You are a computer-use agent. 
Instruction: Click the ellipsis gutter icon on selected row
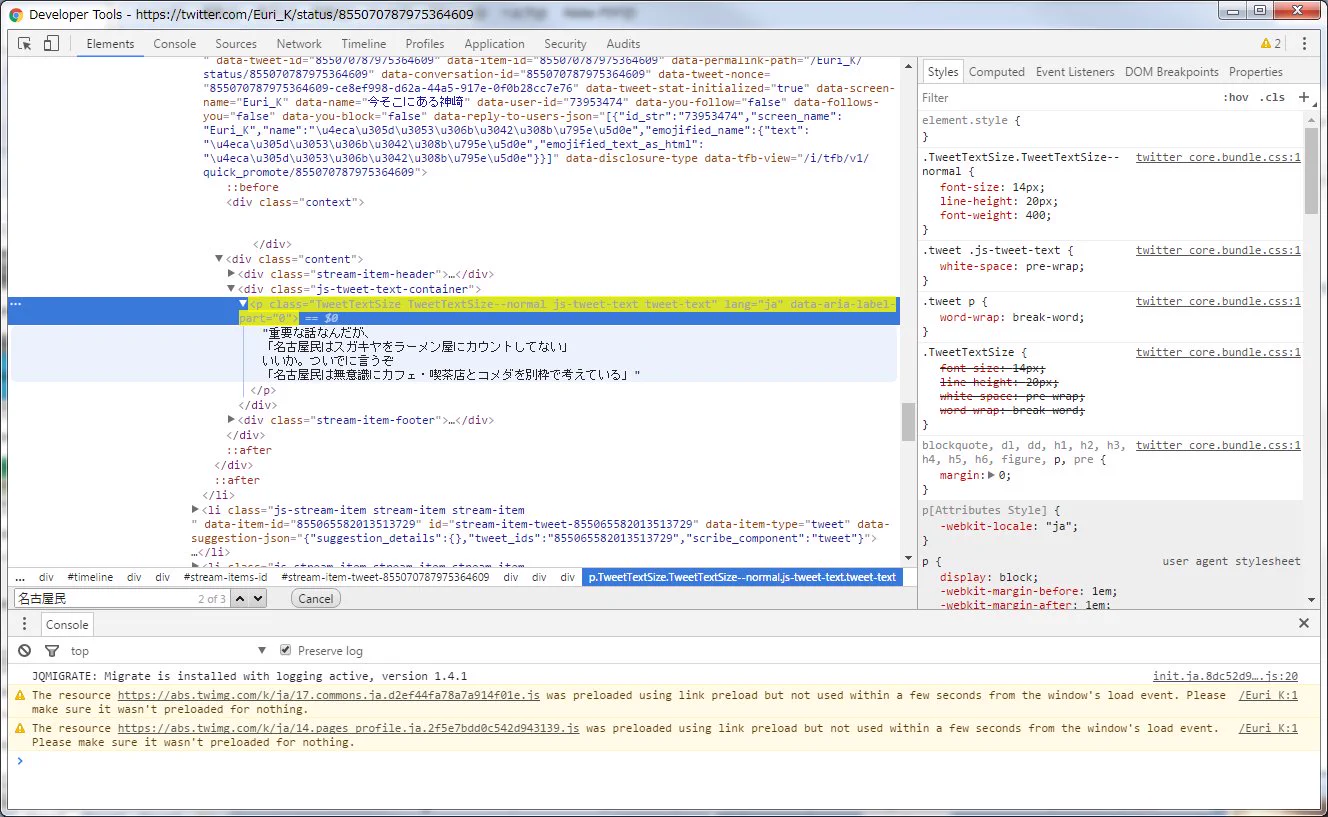point(16,303)
